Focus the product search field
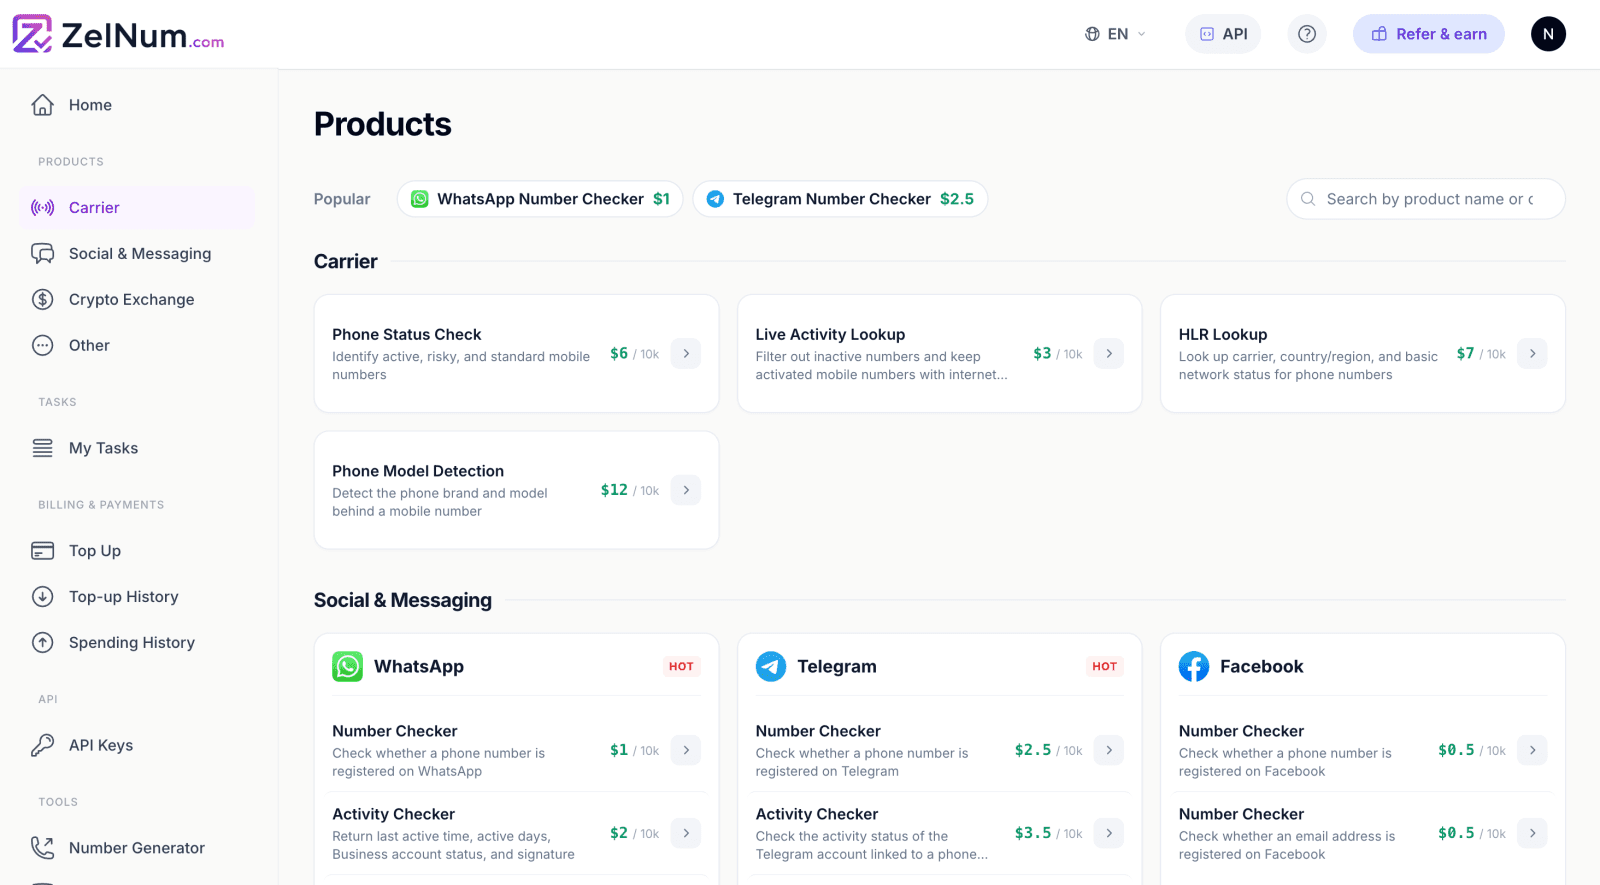The width and height of the screenshot is (1600, 885). (1426, 199)
